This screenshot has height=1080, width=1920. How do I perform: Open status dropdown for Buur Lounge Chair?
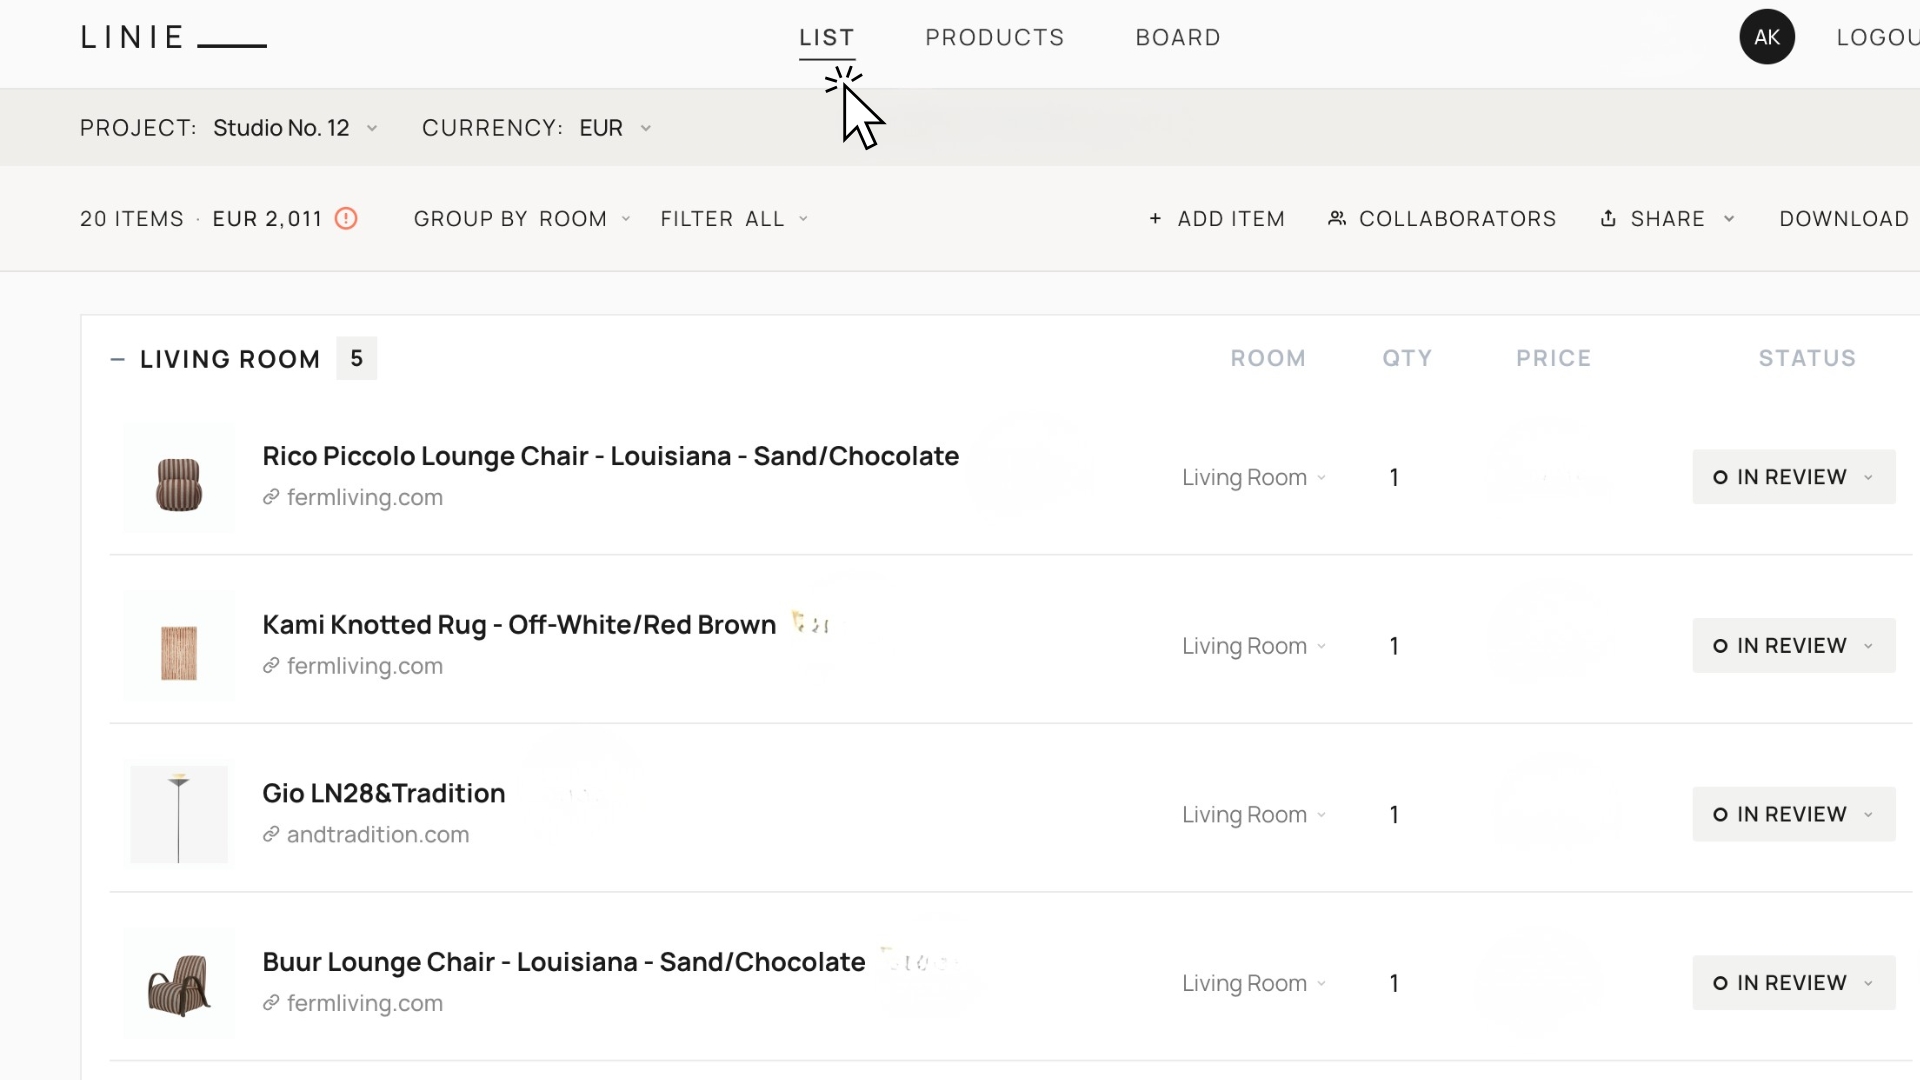[1794, 983]
